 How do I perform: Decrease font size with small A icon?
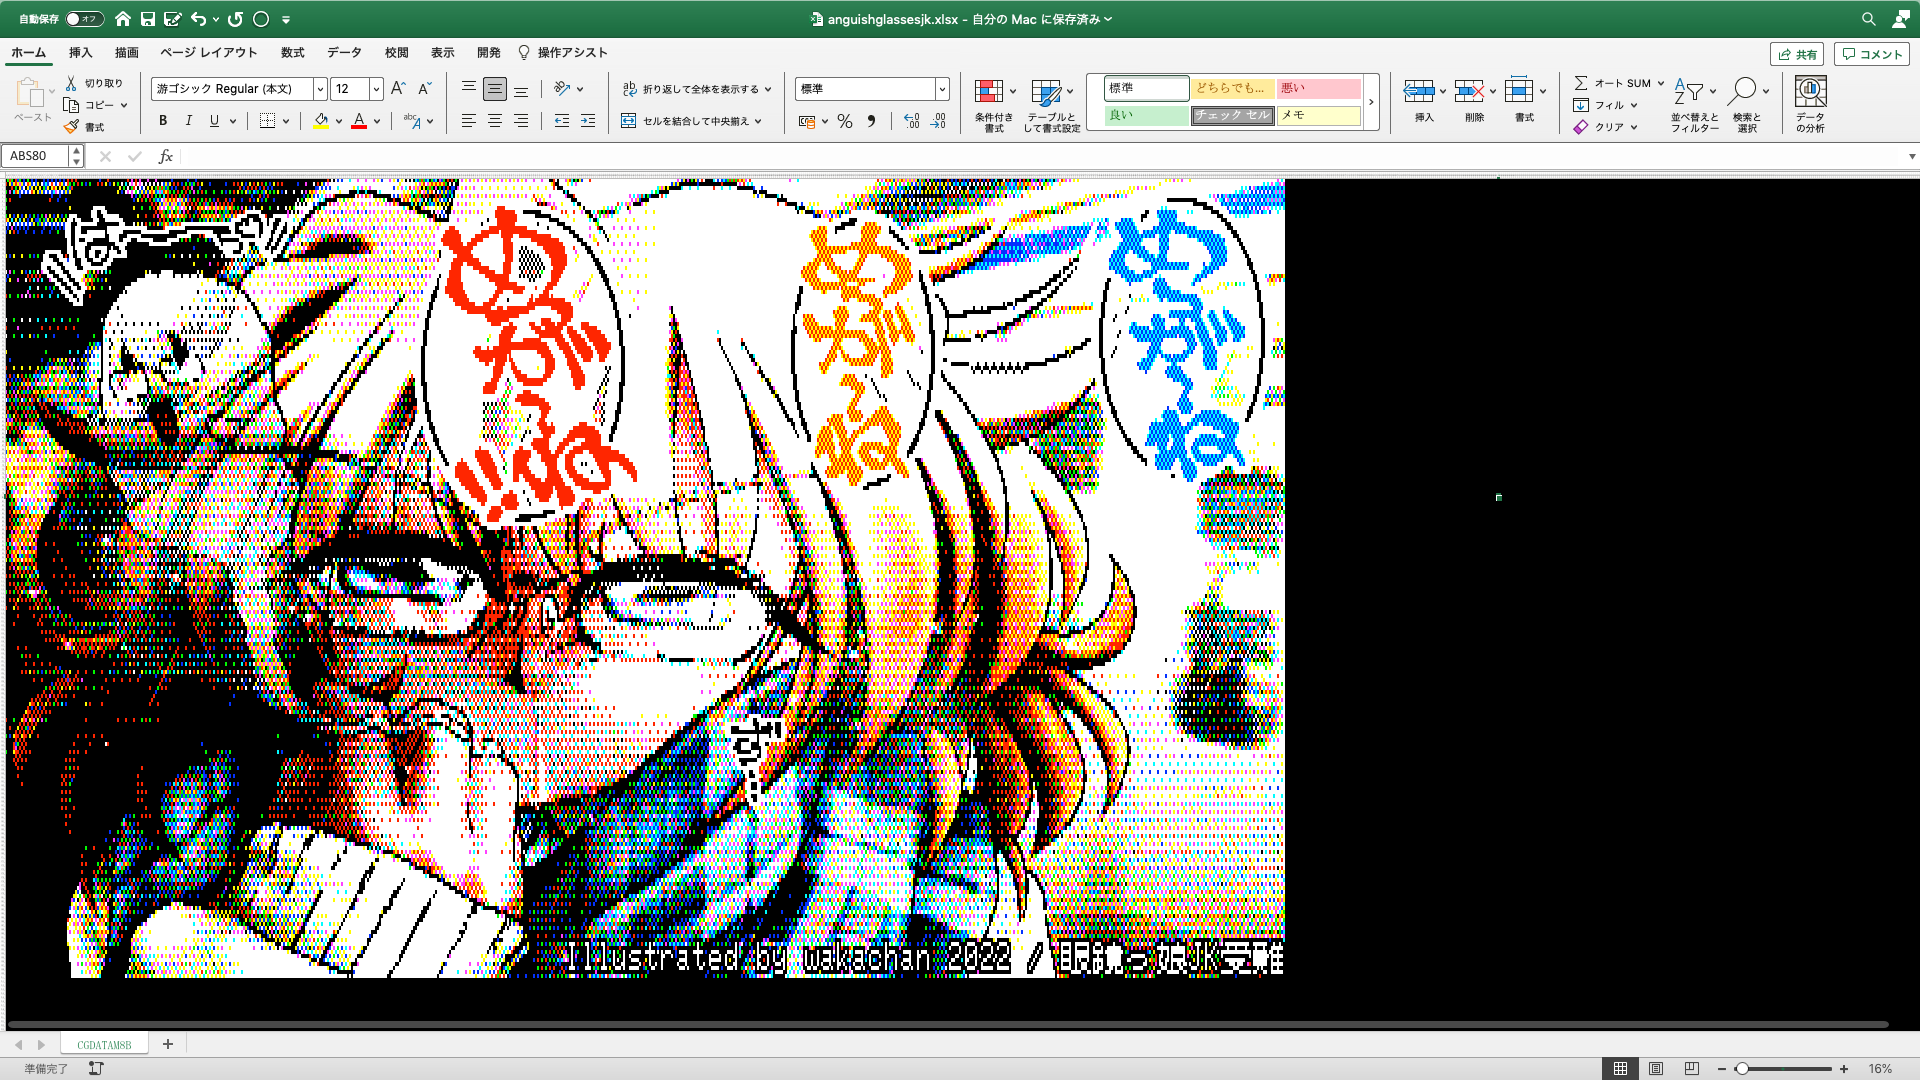(425, 89)
